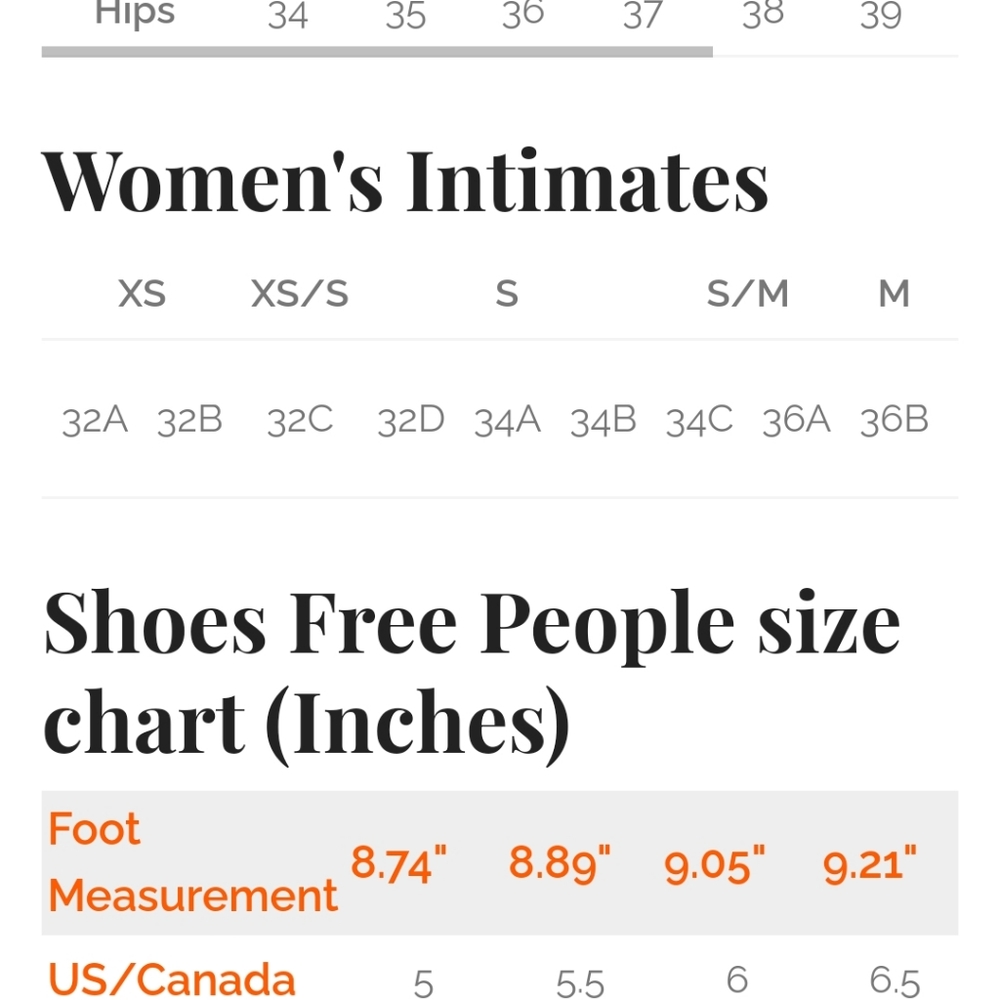Select the S size column header
The width and height of the screenshot is (1000, 1000).
(x=507, y=294)
